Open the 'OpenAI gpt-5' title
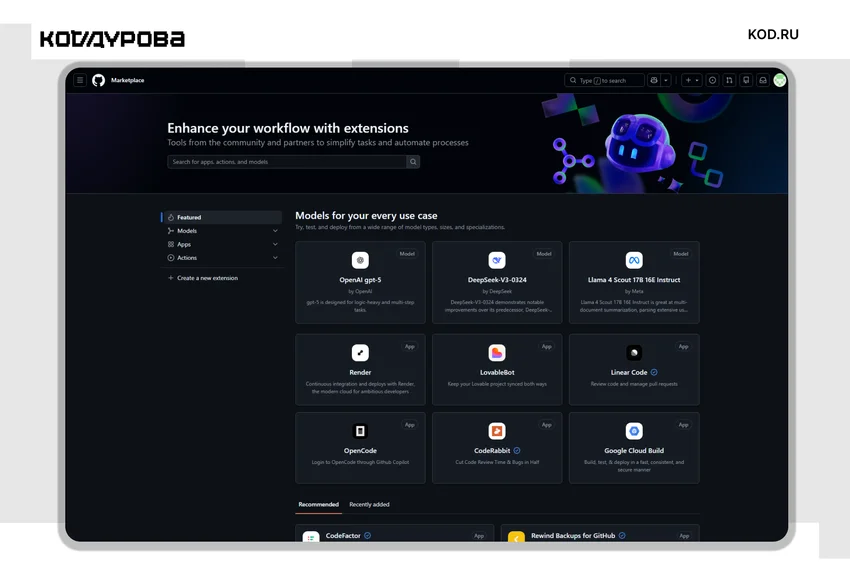 pyautogui.click(x=360, y=280)
